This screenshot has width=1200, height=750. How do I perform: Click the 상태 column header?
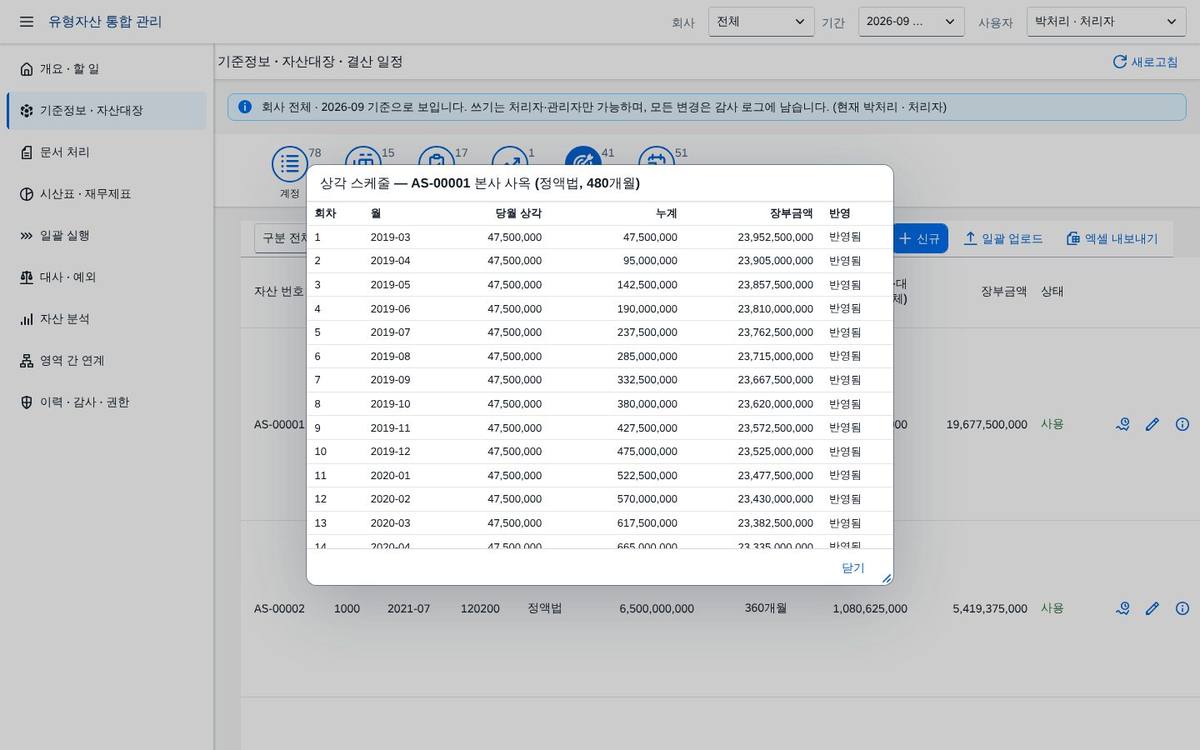pyautogui.click(x=1052, y=292)
